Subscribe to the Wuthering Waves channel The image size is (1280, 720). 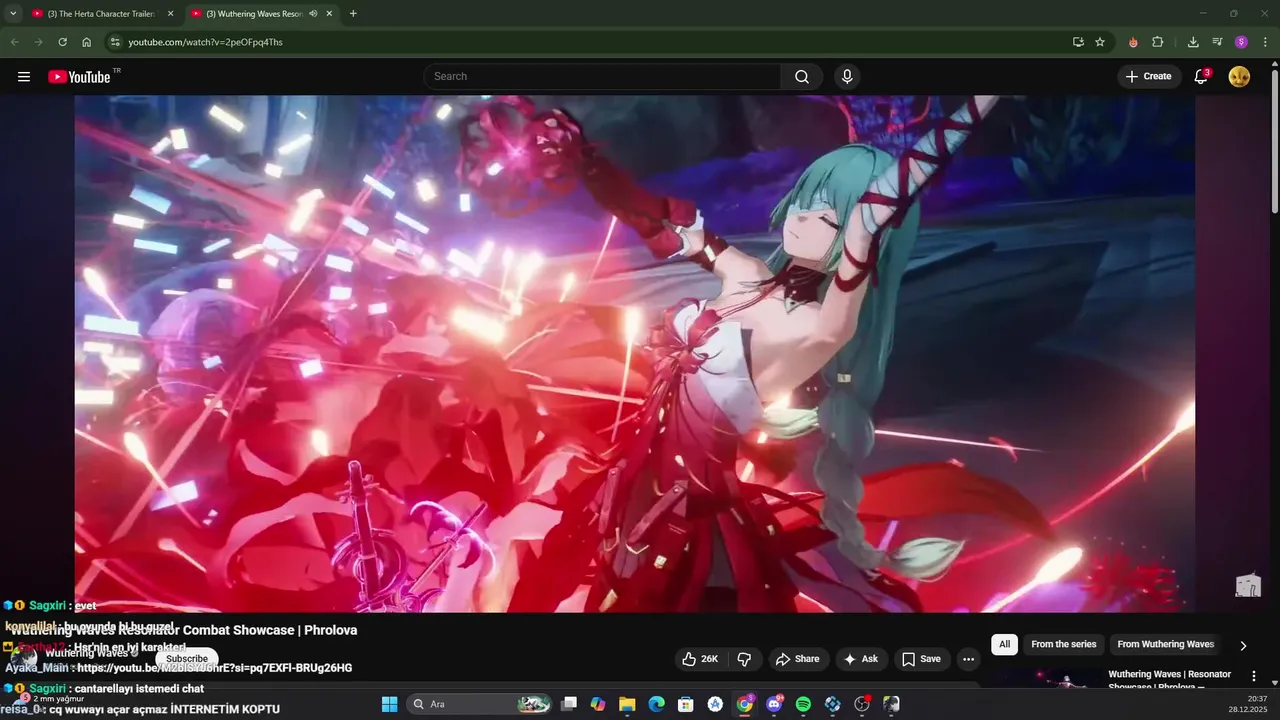coord(187,659)
